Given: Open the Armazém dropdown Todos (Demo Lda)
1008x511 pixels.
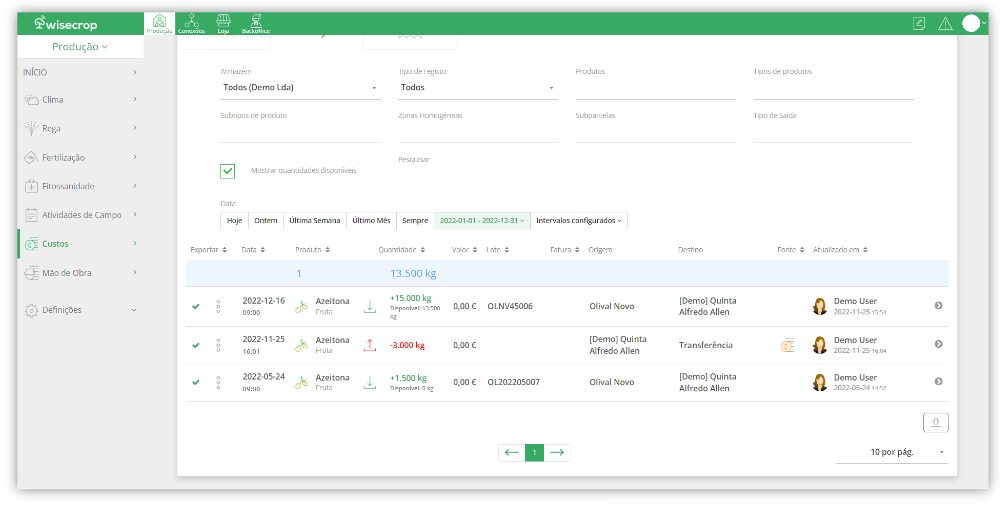Looking at the screenshot, I should tap(300, 87).
